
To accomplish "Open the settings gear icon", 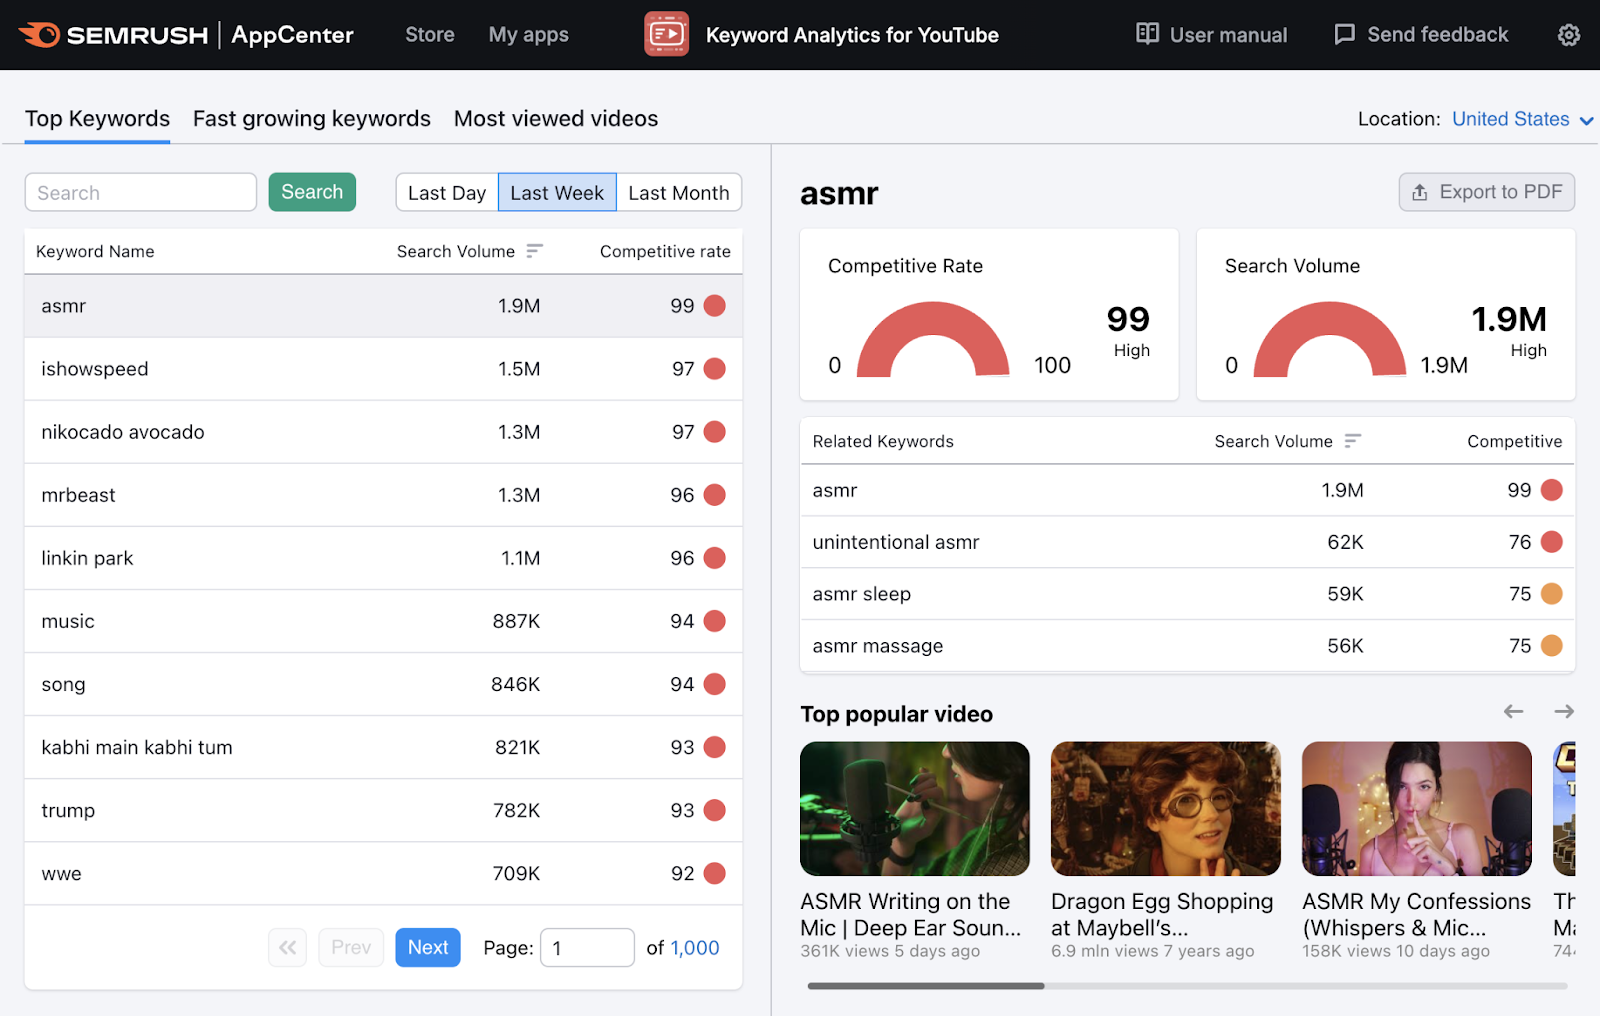I will pyautogui.click(x=1568, y=35).
